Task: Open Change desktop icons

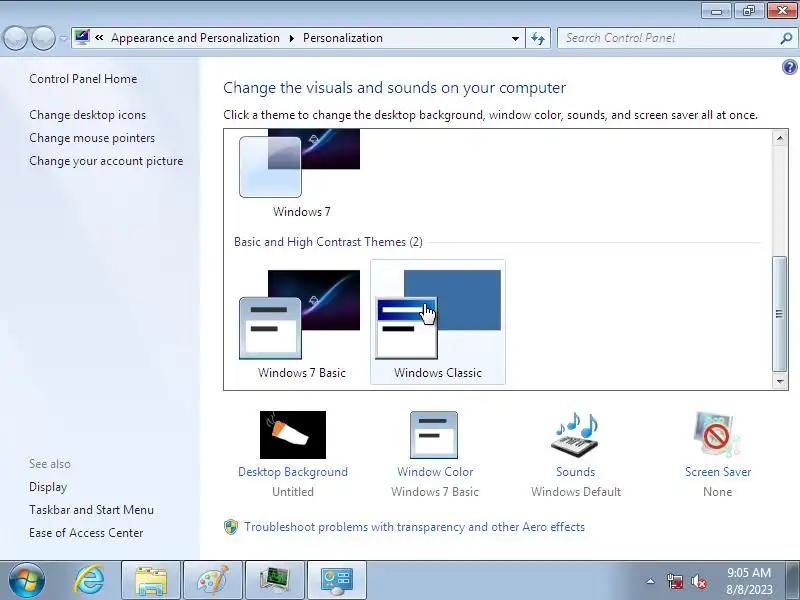Action: tap(88, 115)
